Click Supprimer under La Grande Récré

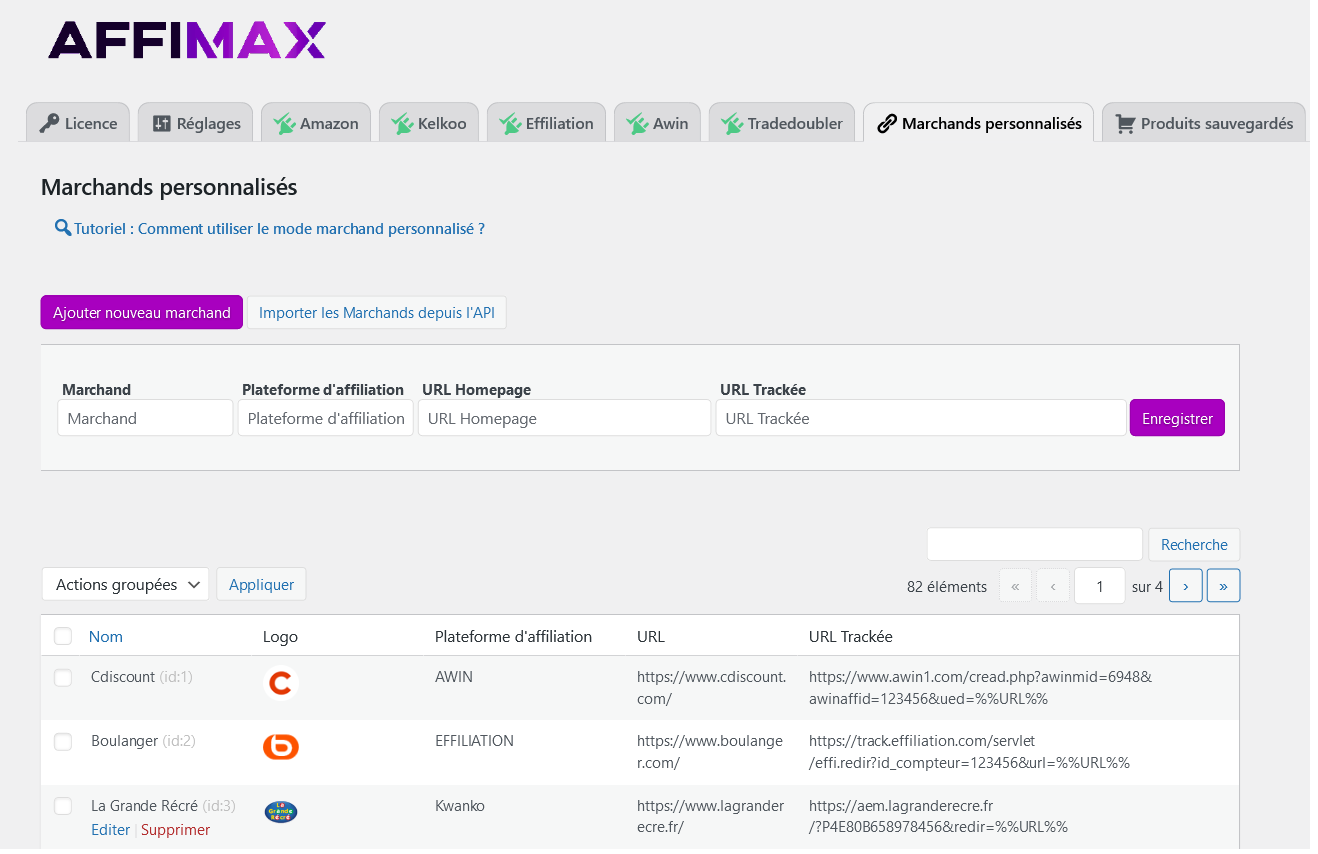pos(175,830)
